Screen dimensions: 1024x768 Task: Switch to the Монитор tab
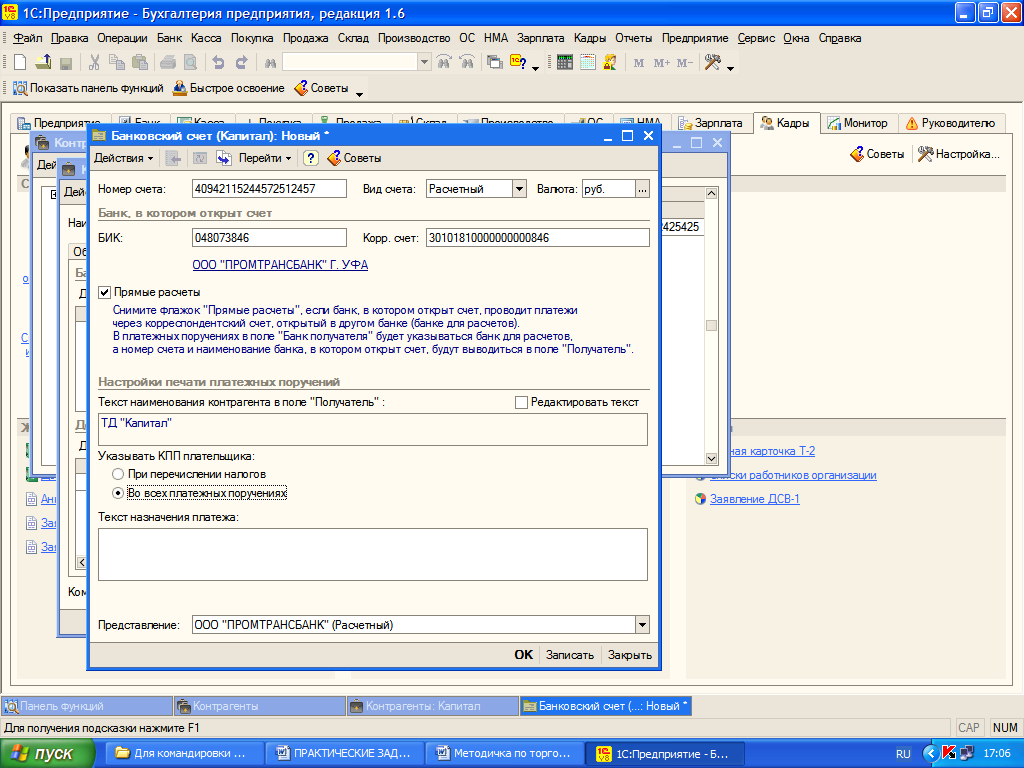click(x=857, y=123)
